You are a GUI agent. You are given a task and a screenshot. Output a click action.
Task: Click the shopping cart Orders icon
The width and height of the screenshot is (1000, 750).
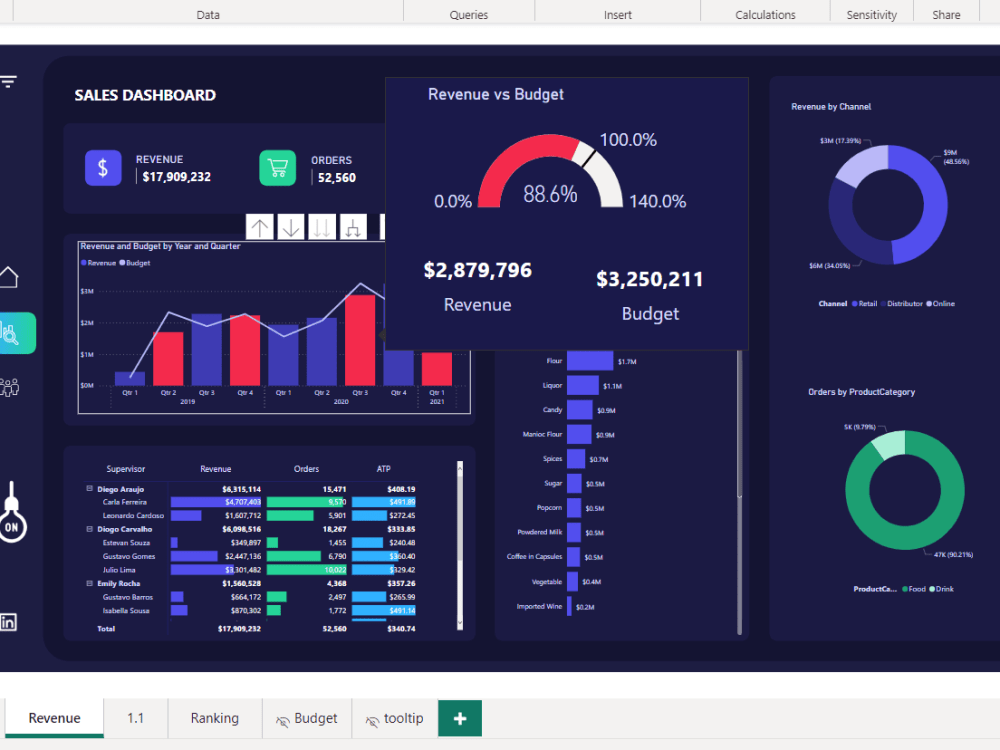tap(278, 168)
